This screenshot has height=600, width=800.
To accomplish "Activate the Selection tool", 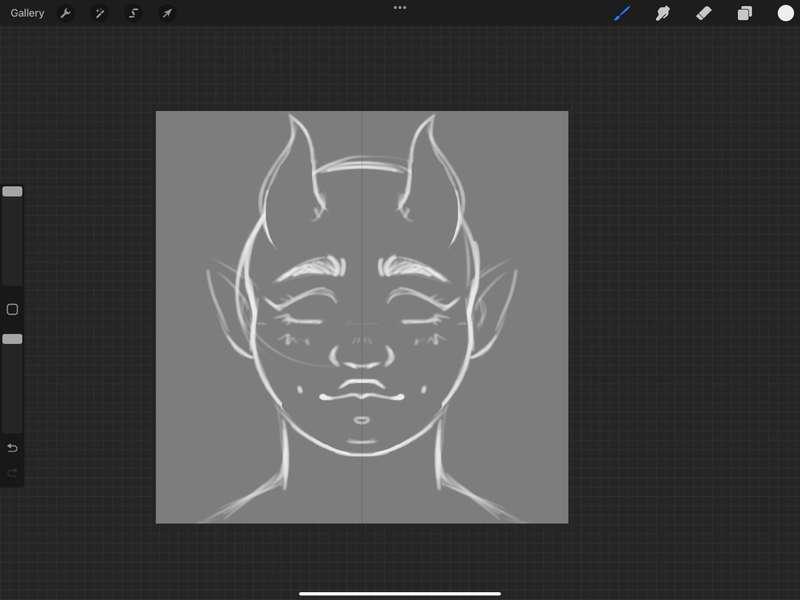I will click(x=134, y=13).
